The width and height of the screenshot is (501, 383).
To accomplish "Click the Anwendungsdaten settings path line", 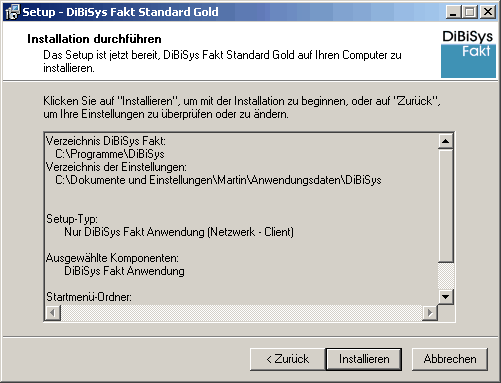I will pyautogui.click(x=218, y=180).
